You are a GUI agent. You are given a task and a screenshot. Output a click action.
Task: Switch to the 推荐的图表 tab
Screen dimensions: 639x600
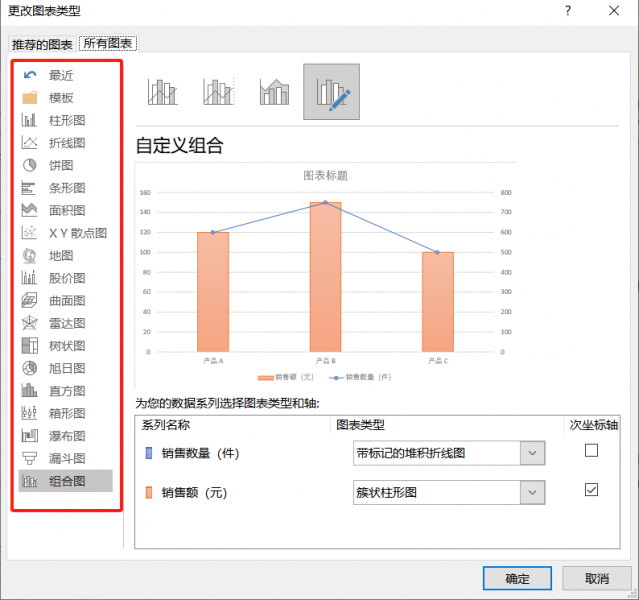coord(42,44)
